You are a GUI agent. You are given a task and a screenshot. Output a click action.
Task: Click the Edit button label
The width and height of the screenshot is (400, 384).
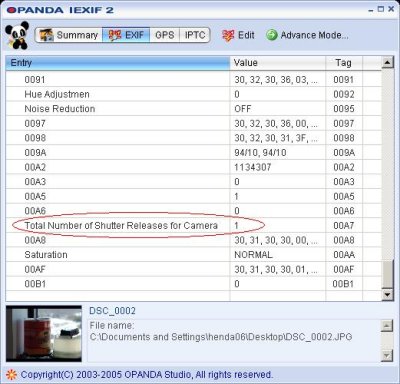point(246,35)
